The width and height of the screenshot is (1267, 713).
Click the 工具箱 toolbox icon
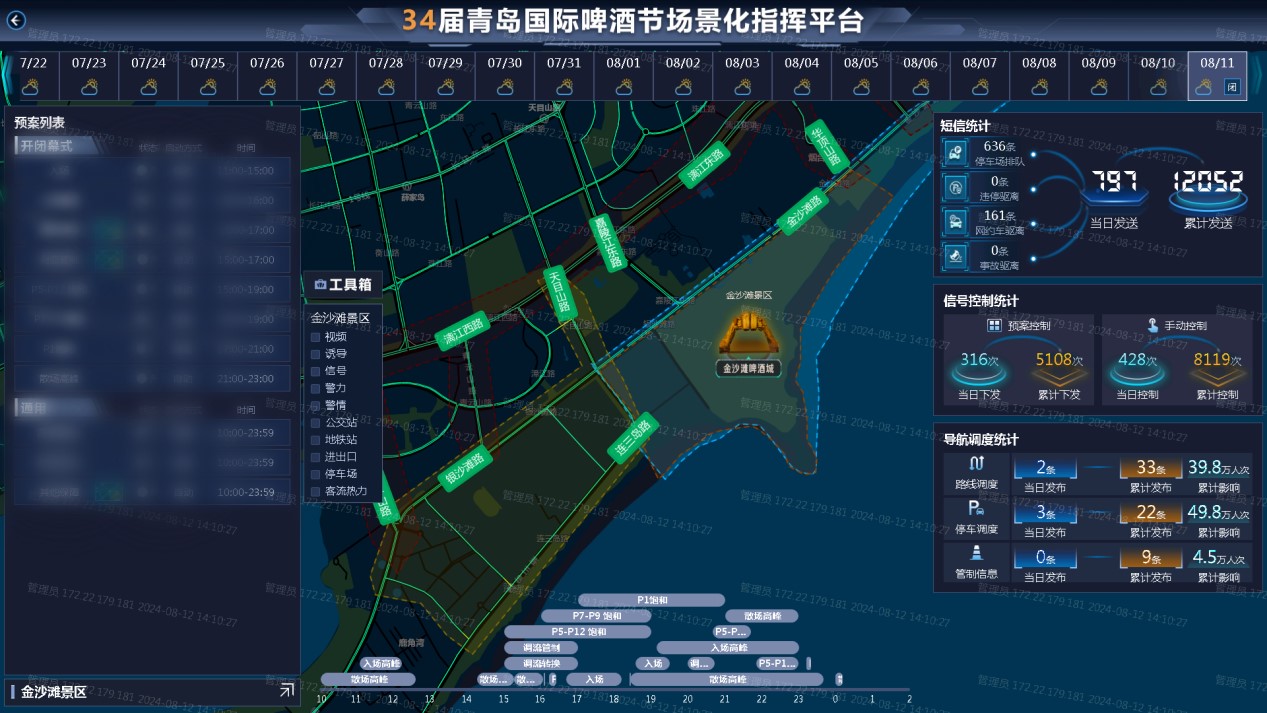pyautogui.click(x=320, y=285)
